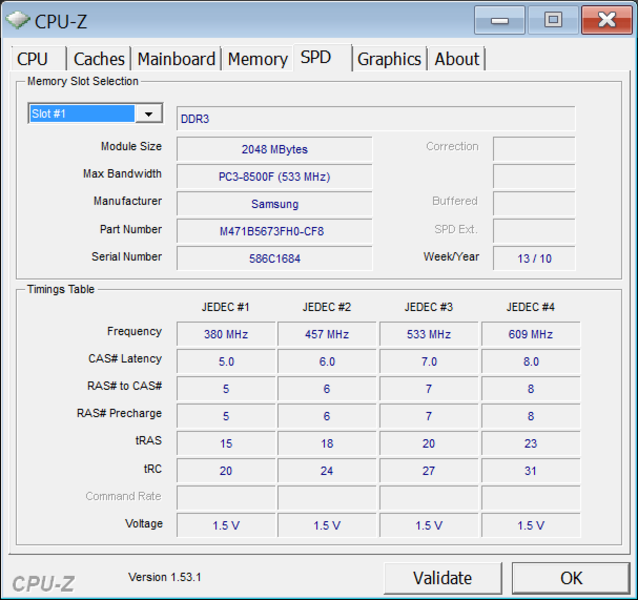The width and height of the screenshot is (638, 600).
Task: Click tRAS value 23
Action: coord(531,443)
